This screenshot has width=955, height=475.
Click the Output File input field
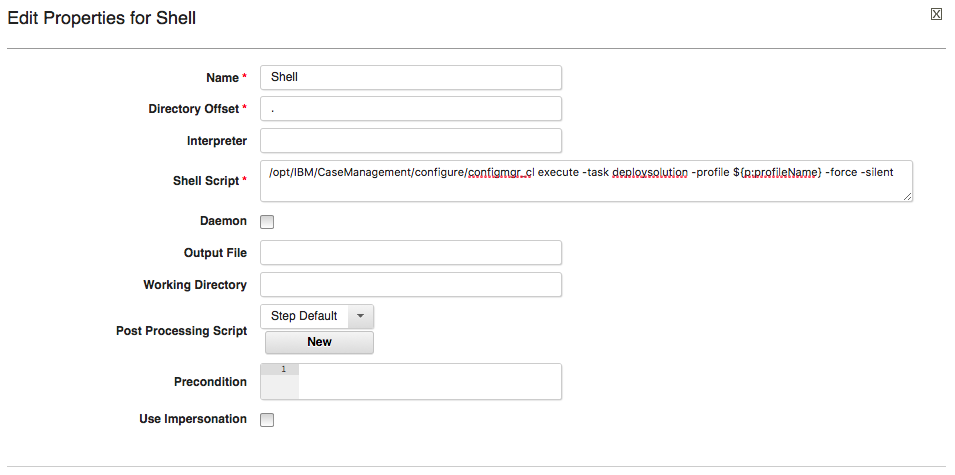tap(410, 253)
